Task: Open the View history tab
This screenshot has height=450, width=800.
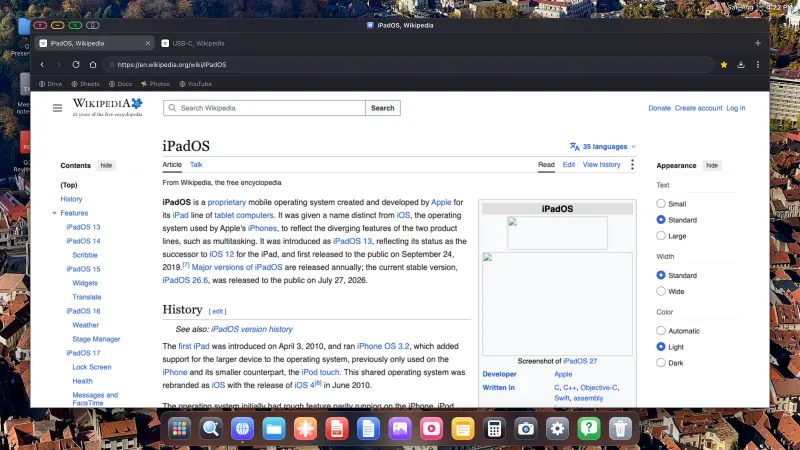Action: [602, 164]
